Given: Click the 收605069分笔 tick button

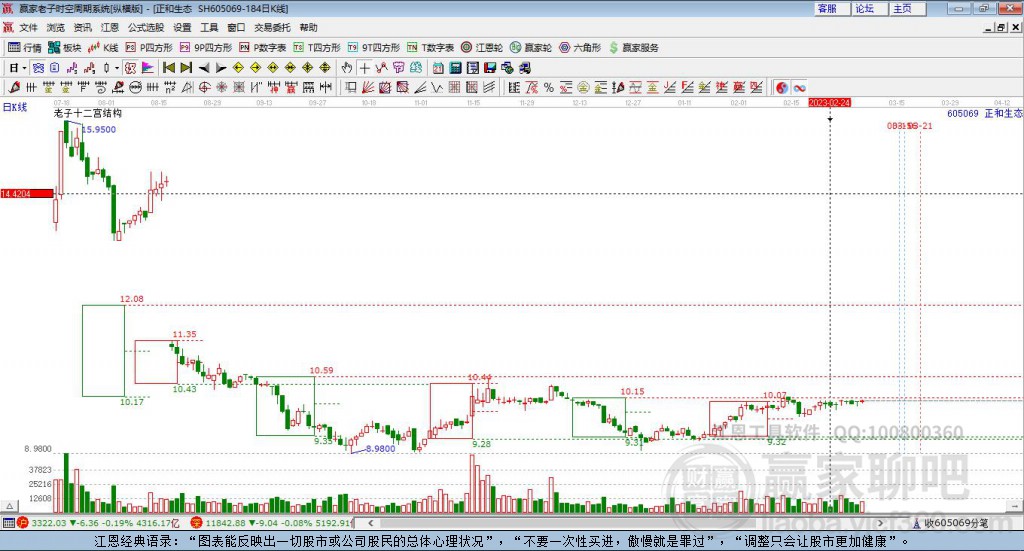Looking at the screenshot, I should point(950,523).
